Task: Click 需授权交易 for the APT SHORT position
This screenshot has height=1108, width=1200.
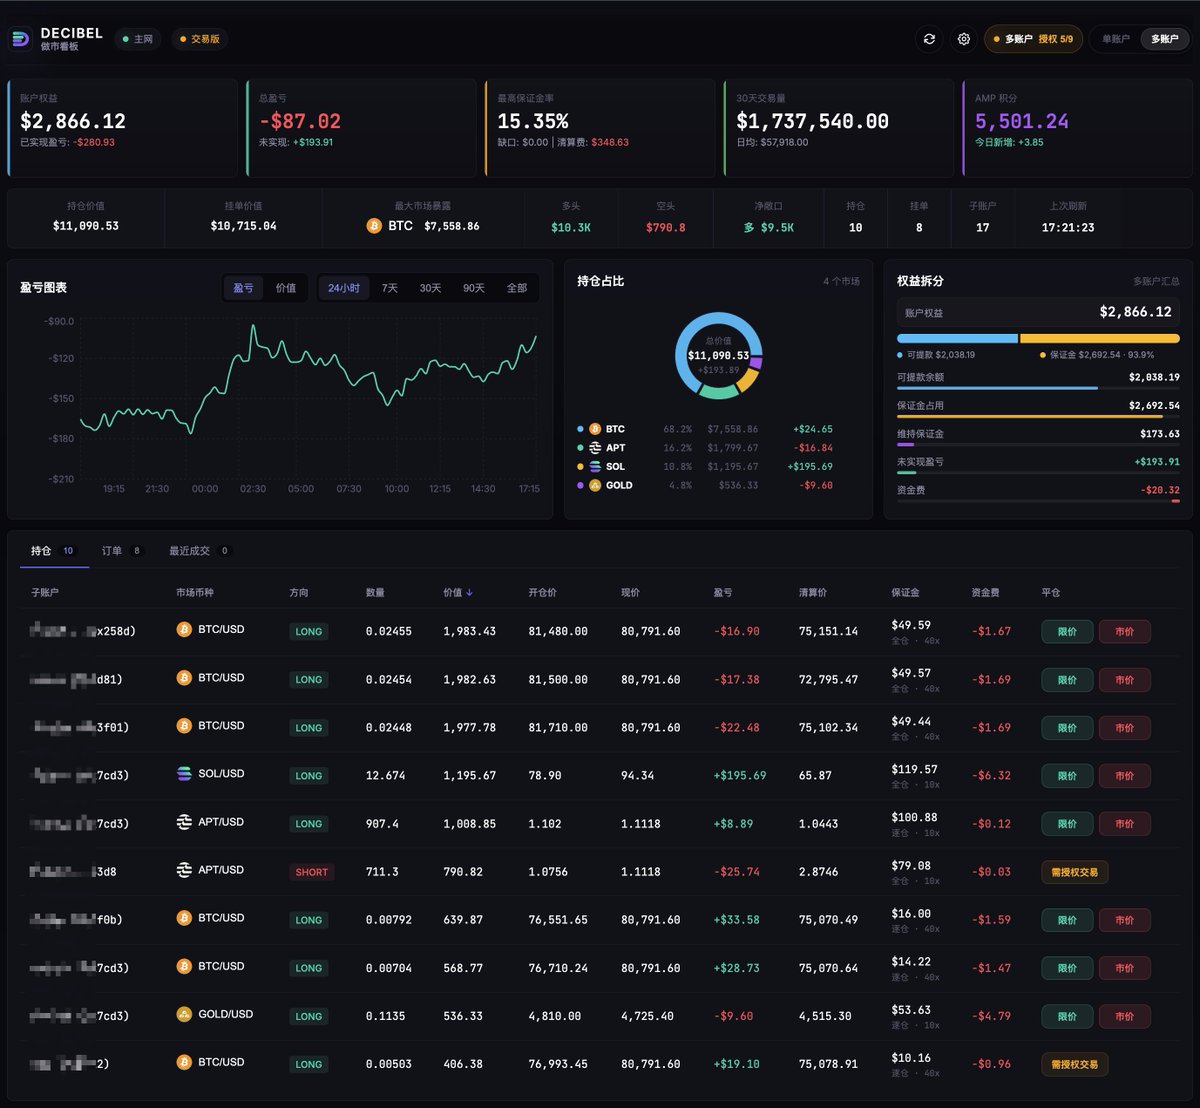Action: 1075,872
